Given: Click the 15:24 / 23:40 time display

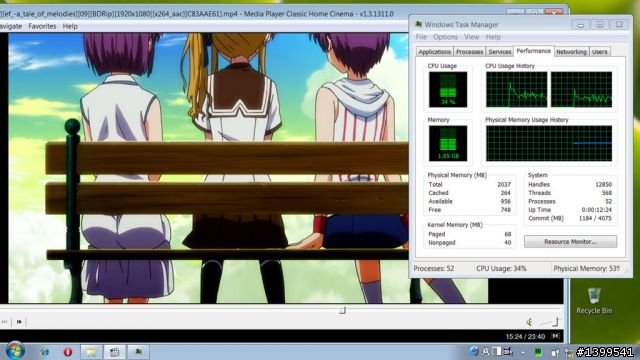Looking at the screenshot, I should click(525, 337).
